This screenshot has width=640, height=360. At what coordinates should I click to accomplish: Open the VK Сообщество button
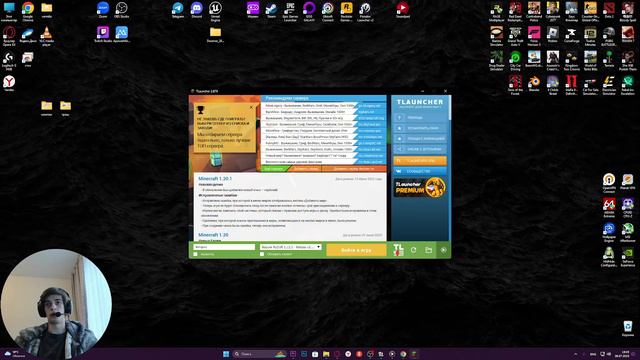coord(420,171)
